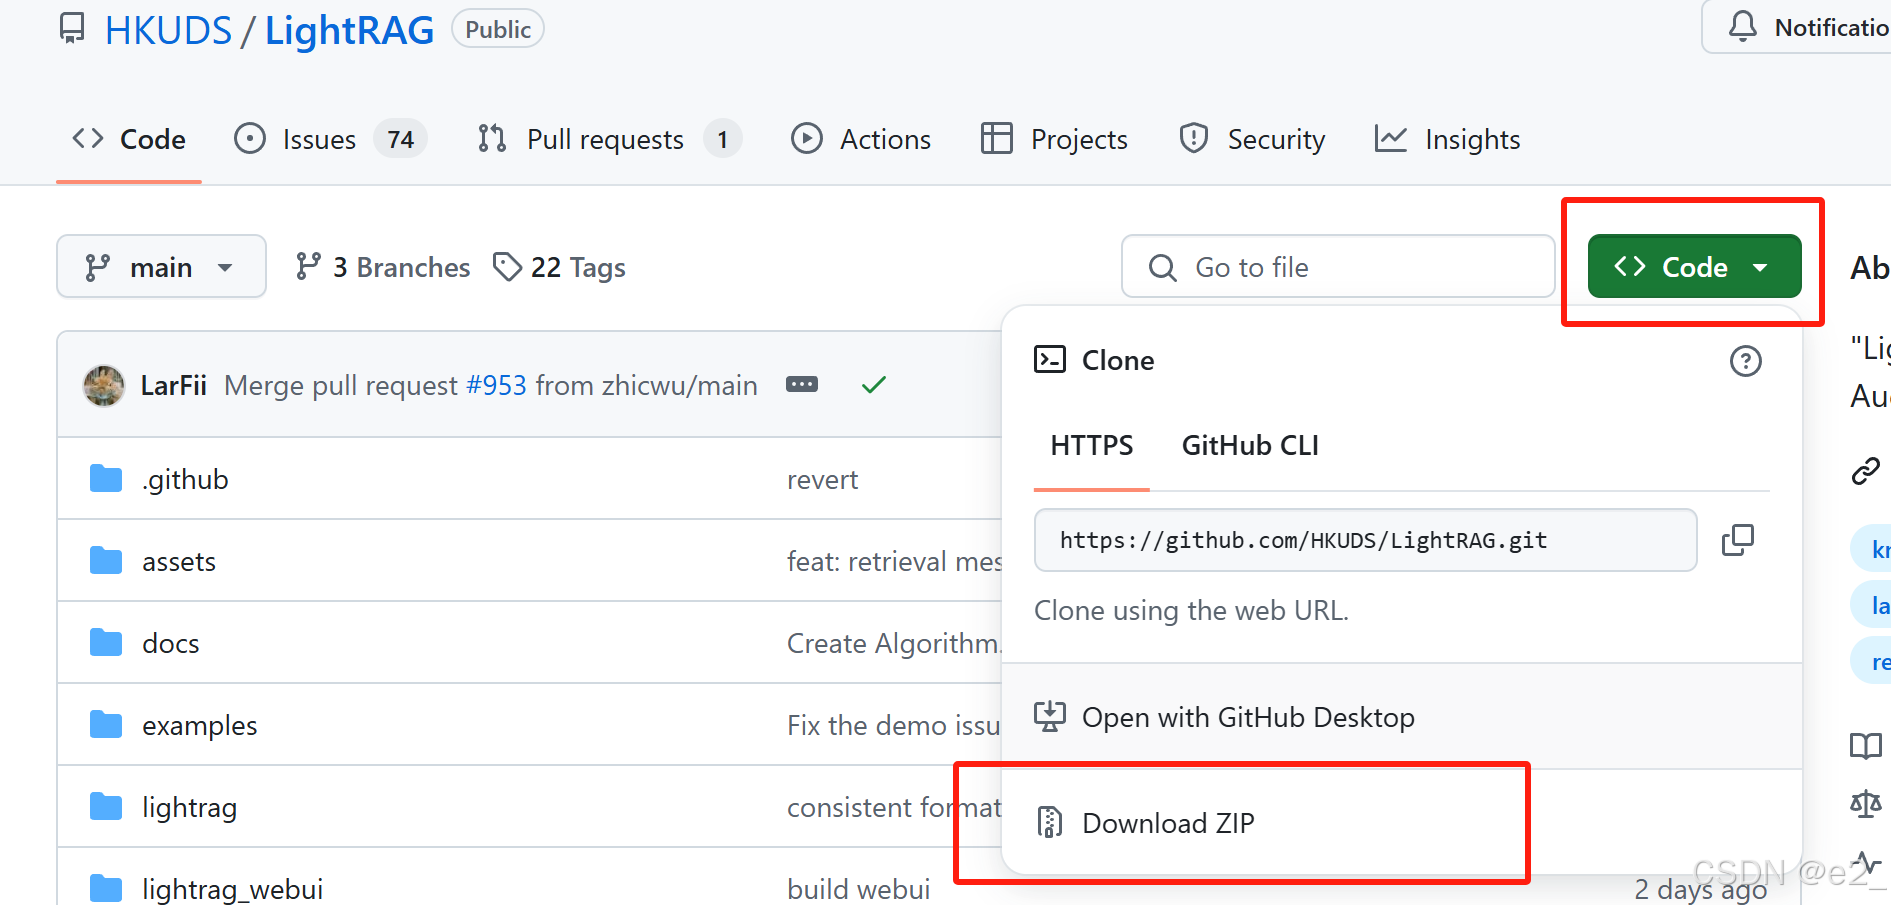1891x905 pixels.
Task: Open the examples folder
Action: click(x=200, y=725)
